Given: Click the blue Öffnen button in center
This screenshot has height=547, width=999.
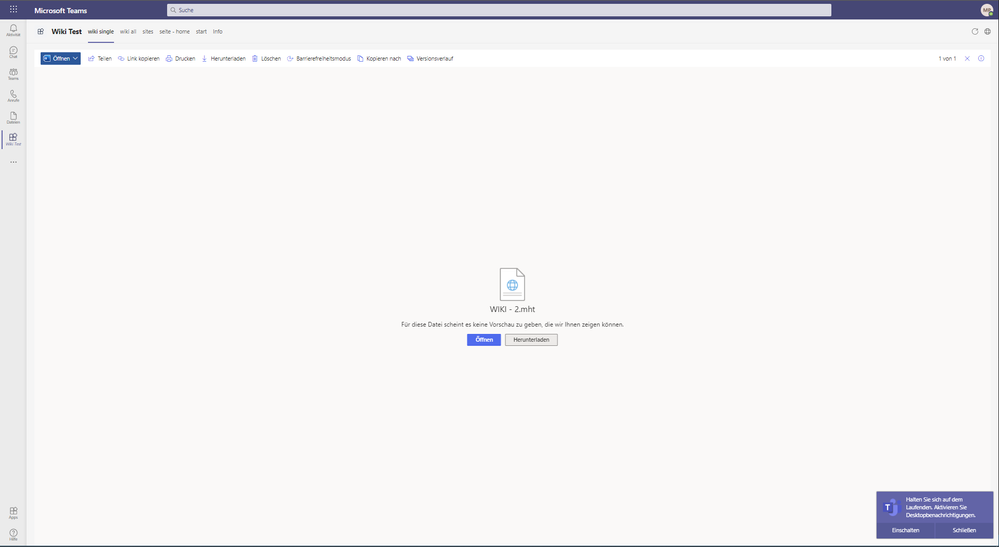Looking at the screenshot, I should click(484, 340).
